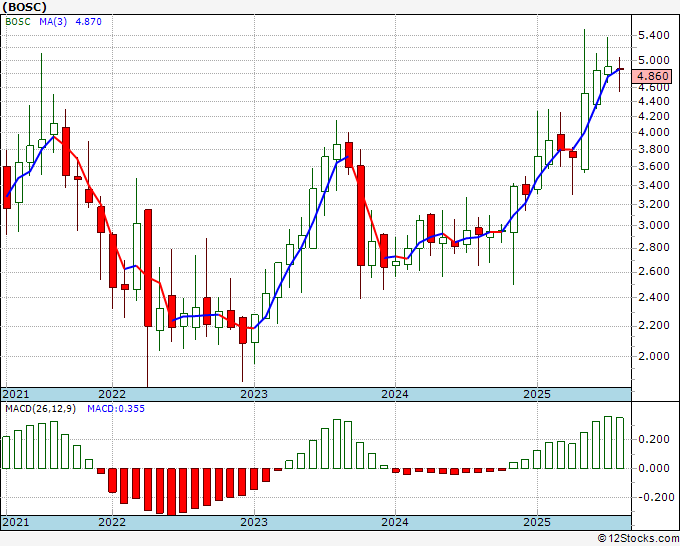Open the 12Stocks.com watermark link
Image resolution: width=680 pixels, height=546 pixels.
pyautogui.click(x=636, y=538)
